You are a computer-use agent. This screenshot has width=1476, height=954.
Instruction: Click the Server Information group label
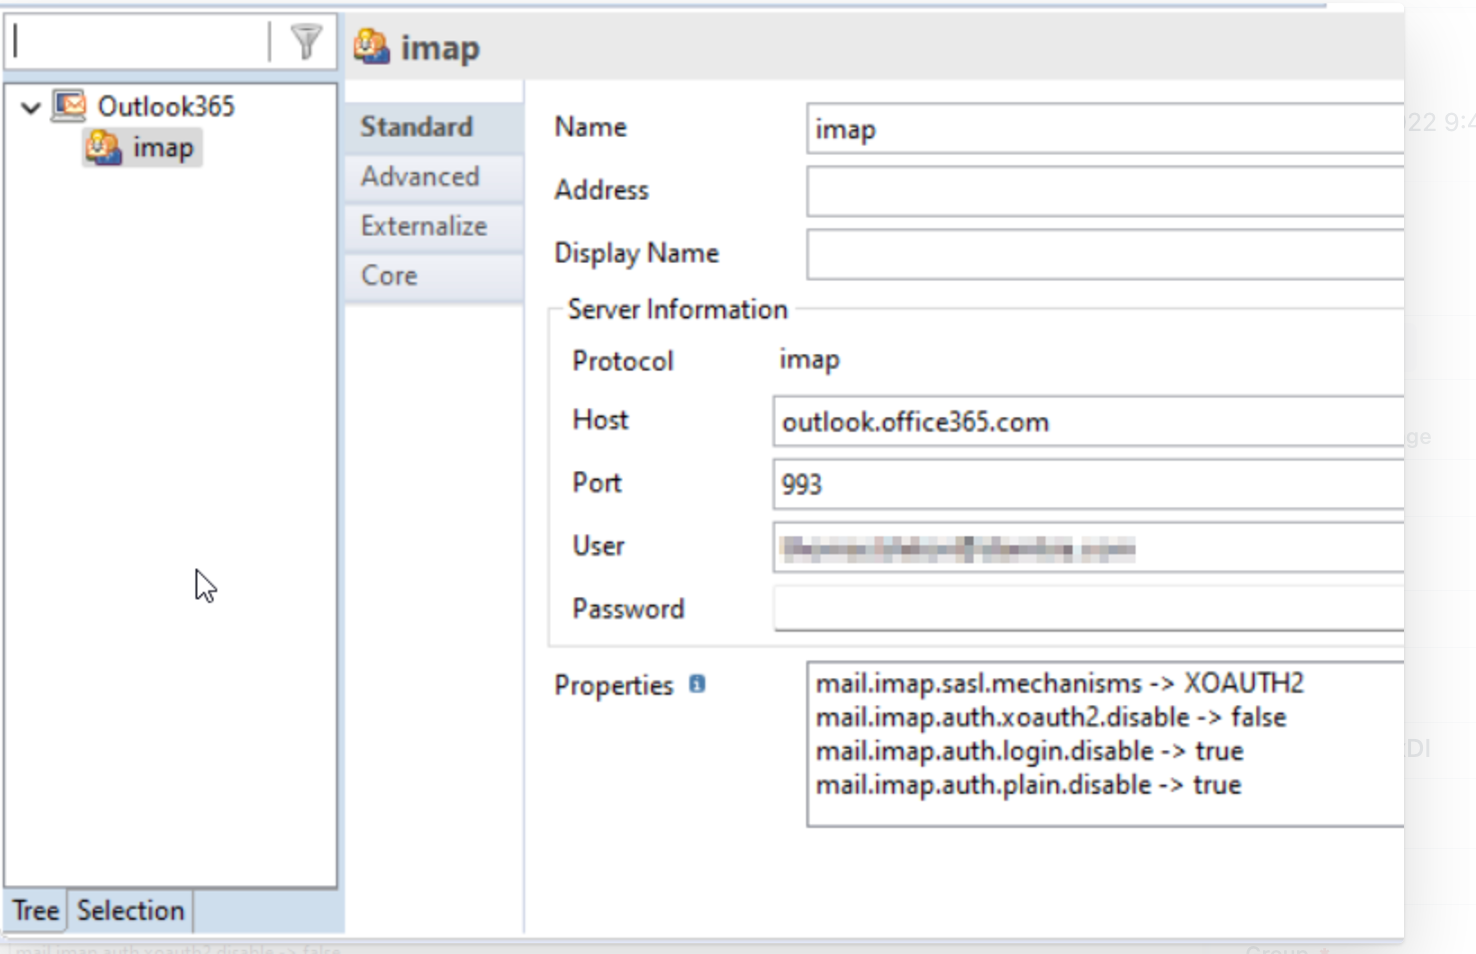(678, 309)
